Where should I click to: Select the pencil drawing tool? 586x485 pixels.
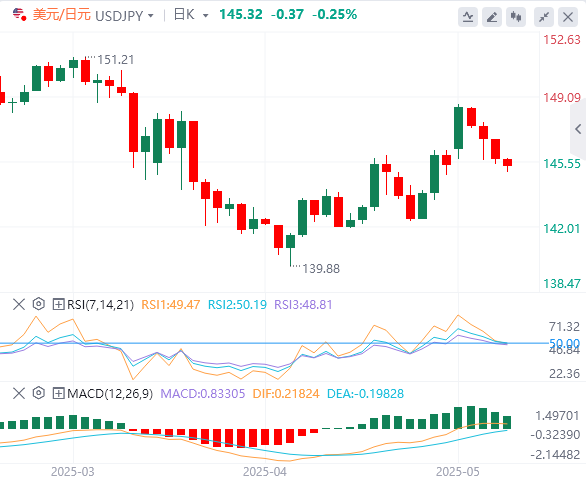pyautogui.click(x=492, y=17)
